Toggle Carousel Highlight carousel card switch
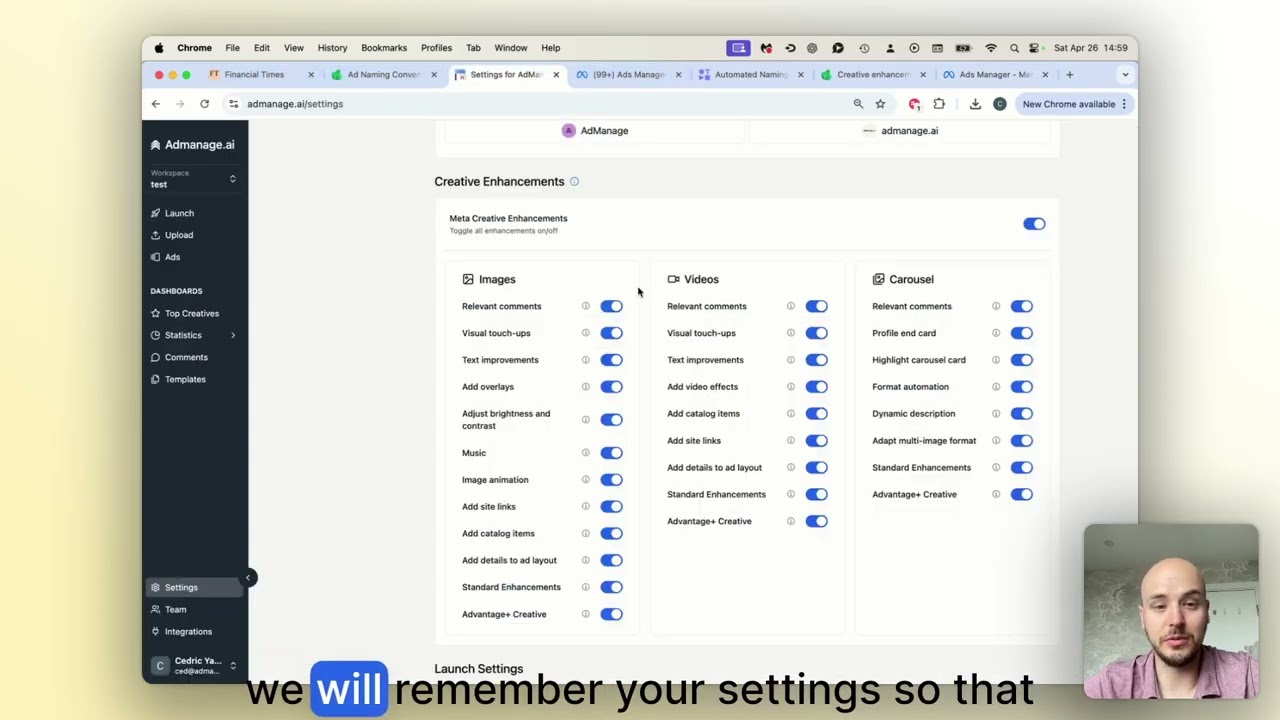Image resolution: width=1280 pixels, height=720 pixels. 1021,360
